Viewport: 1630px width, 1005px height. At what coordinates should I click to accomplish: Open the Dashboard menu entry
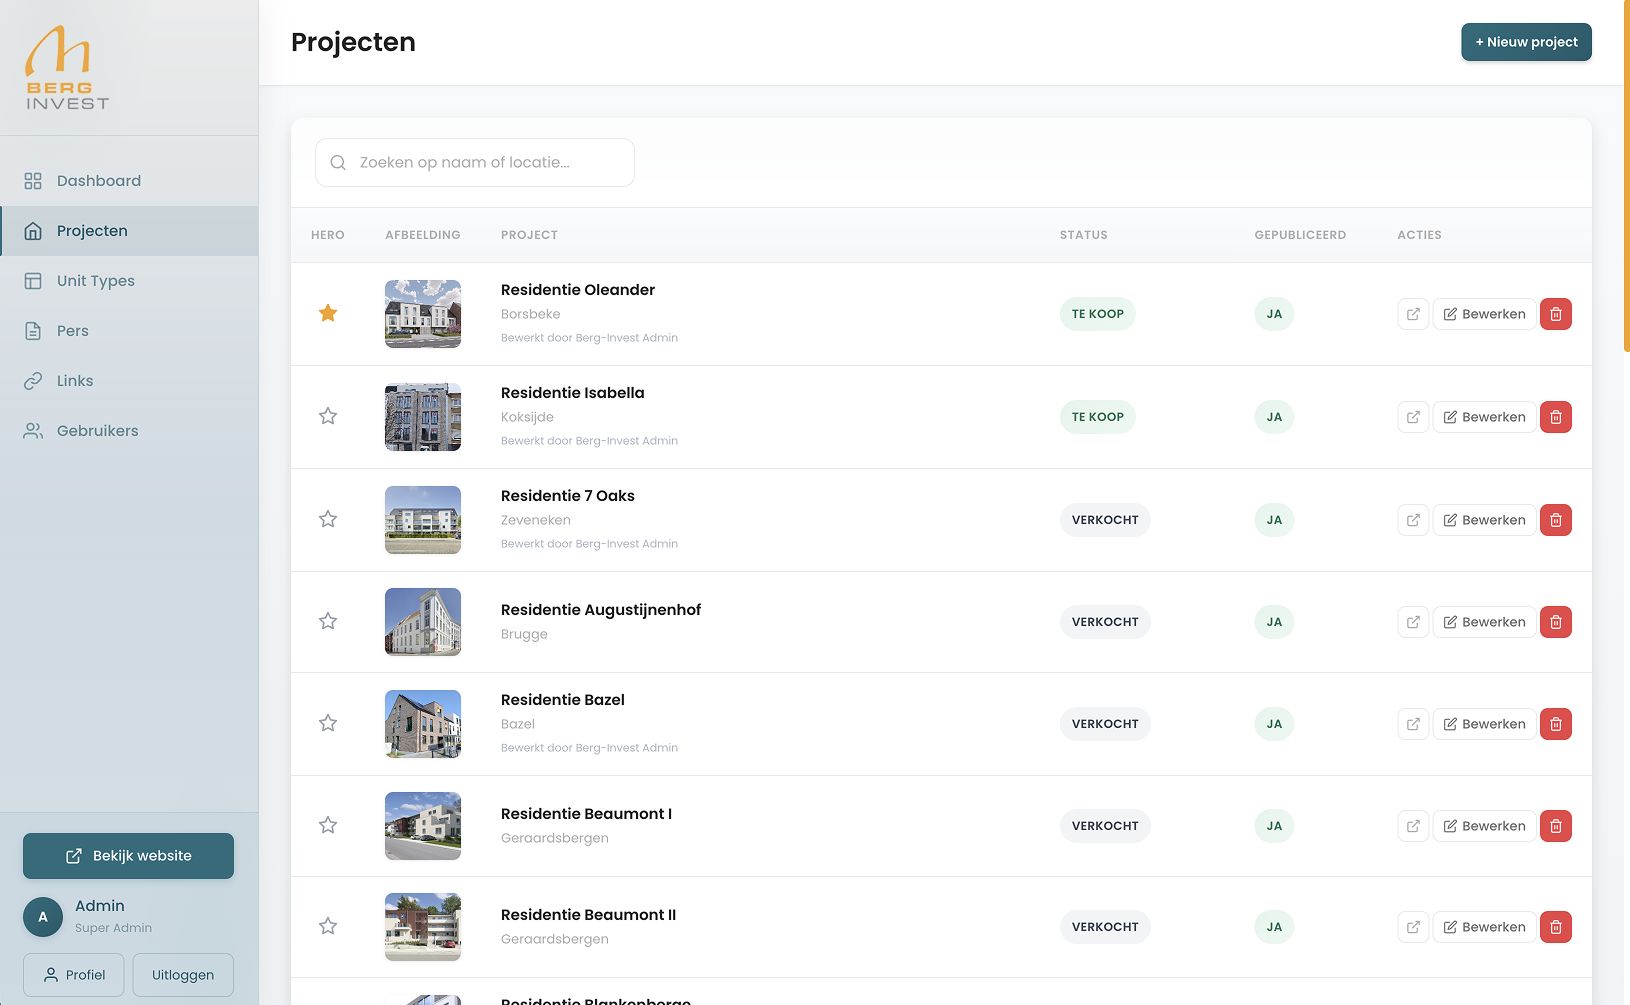point(99,180)
